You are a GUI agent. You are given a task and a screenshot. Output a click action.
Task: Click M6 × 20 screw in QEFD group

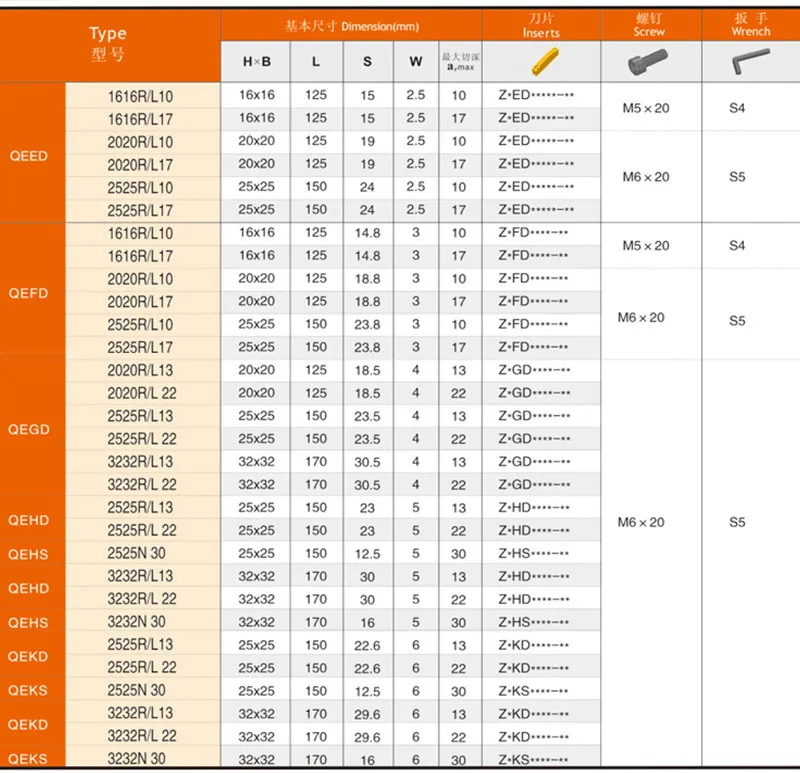pos(641,318)
